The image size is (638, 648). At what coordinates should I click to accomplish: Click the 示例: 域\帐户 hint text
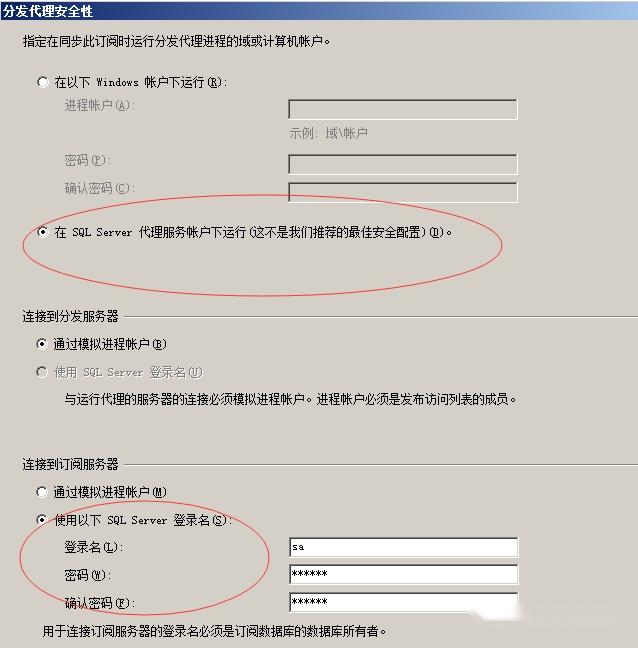329,133
